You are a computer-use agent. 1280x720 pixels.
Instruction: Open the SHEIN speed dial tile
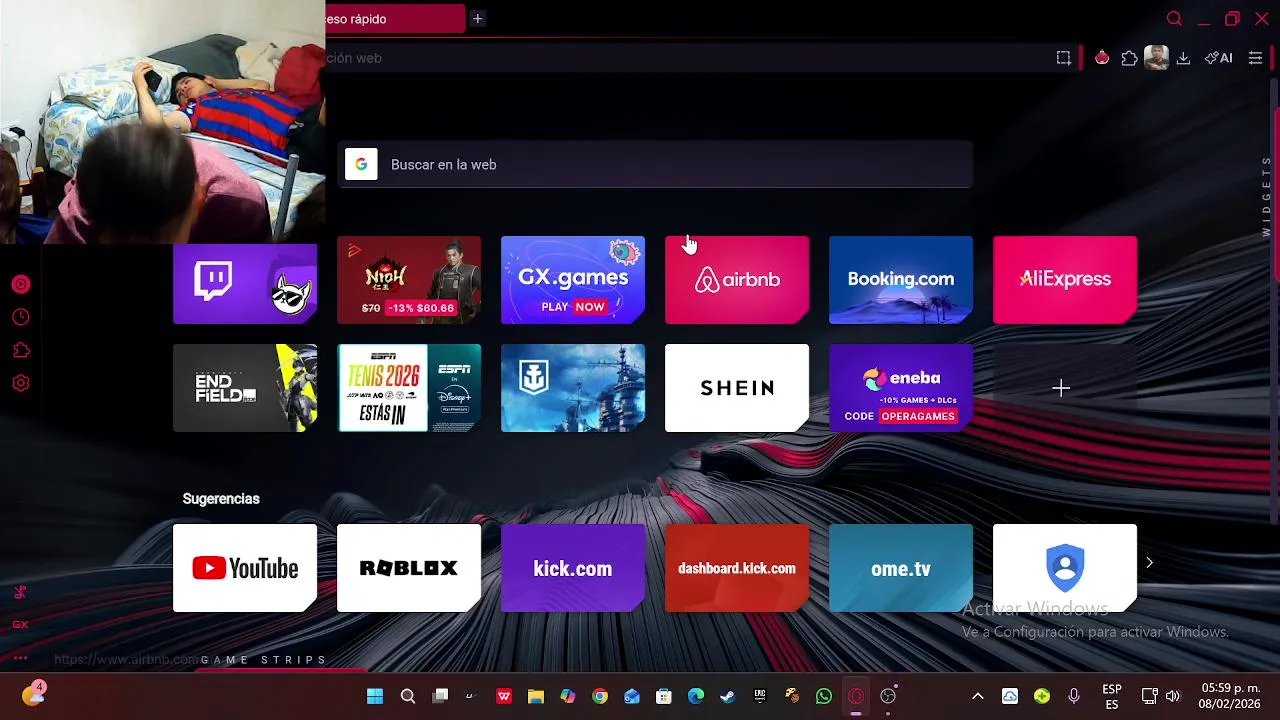pyautogui.click(x=737, y=388)
